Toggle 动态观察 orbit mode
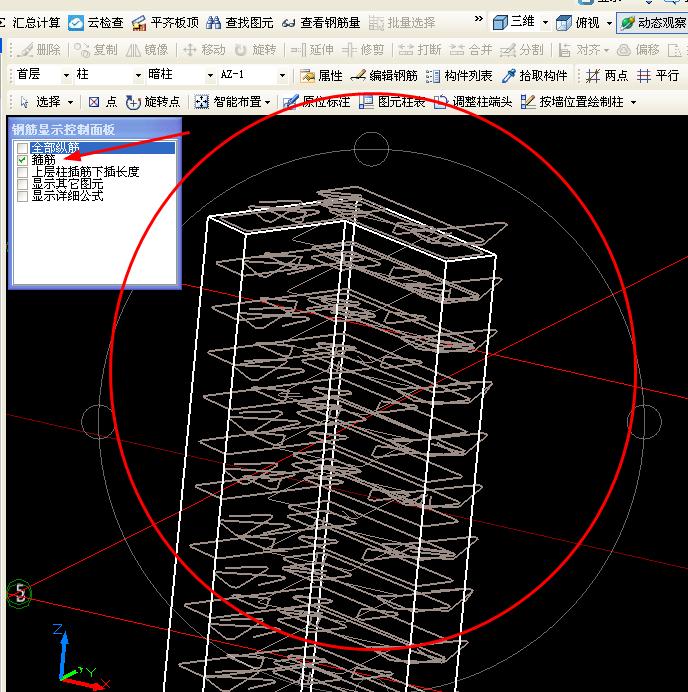Screen dimensions: 688x692 653,23
